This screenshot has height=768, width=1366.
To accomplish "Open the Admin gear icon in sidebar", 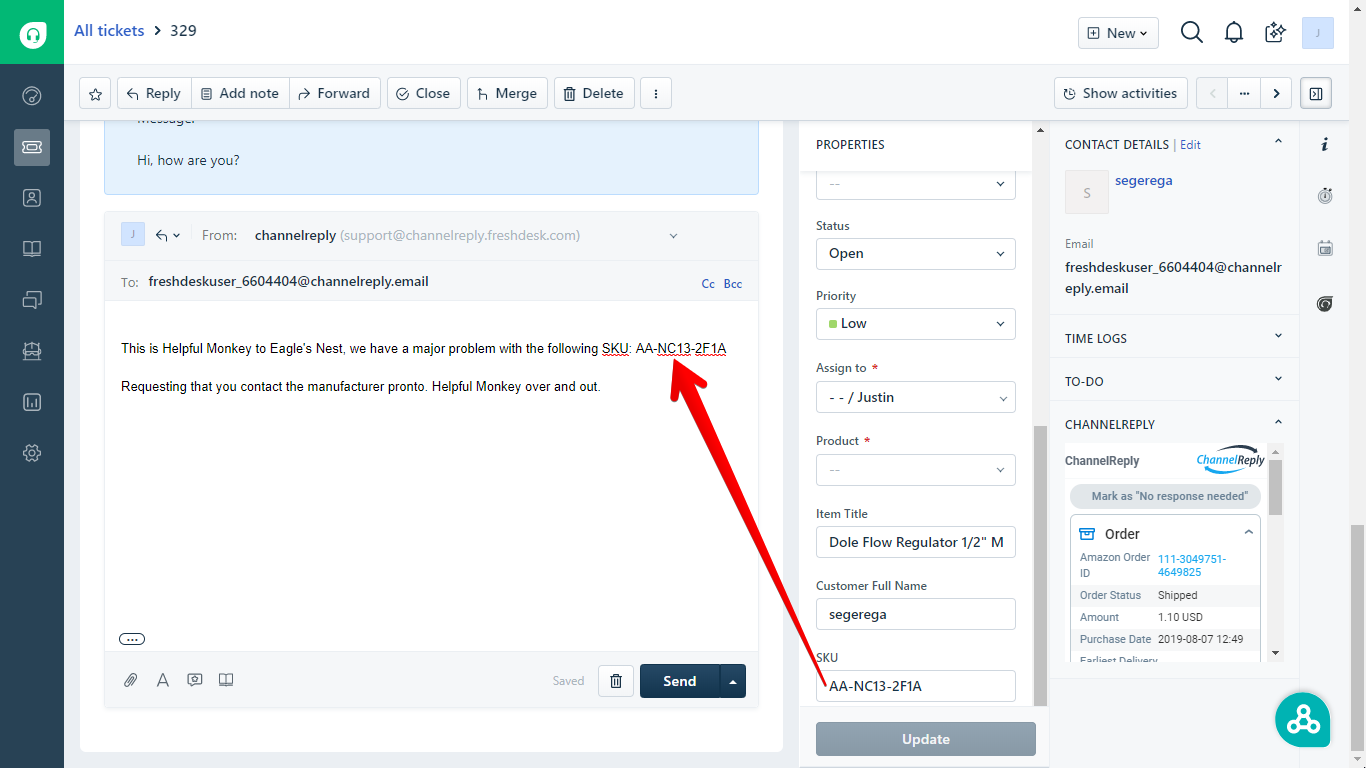I will click(x=32, y=453).
